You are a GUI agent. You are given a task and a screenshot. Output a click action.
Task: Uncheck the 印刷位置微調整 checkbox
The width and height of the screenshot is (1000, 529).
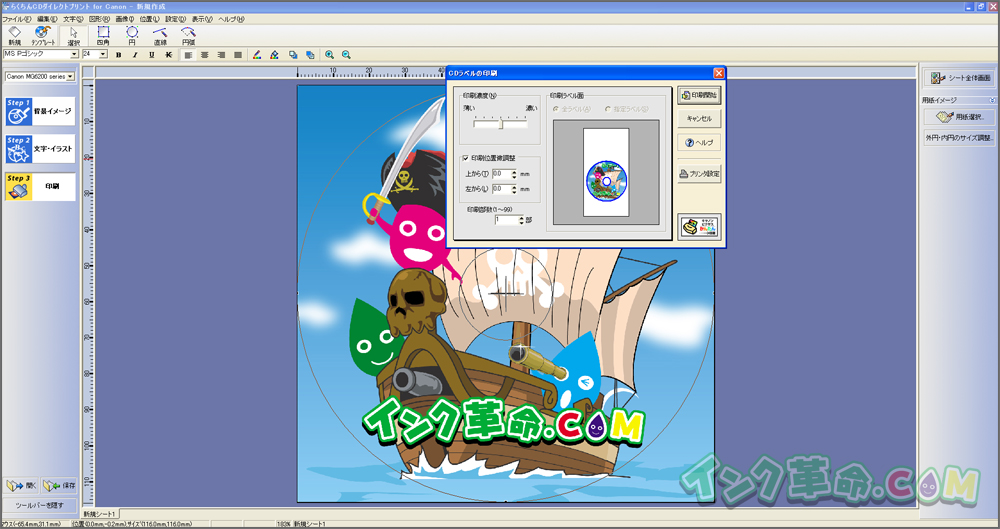pos(466,158)
